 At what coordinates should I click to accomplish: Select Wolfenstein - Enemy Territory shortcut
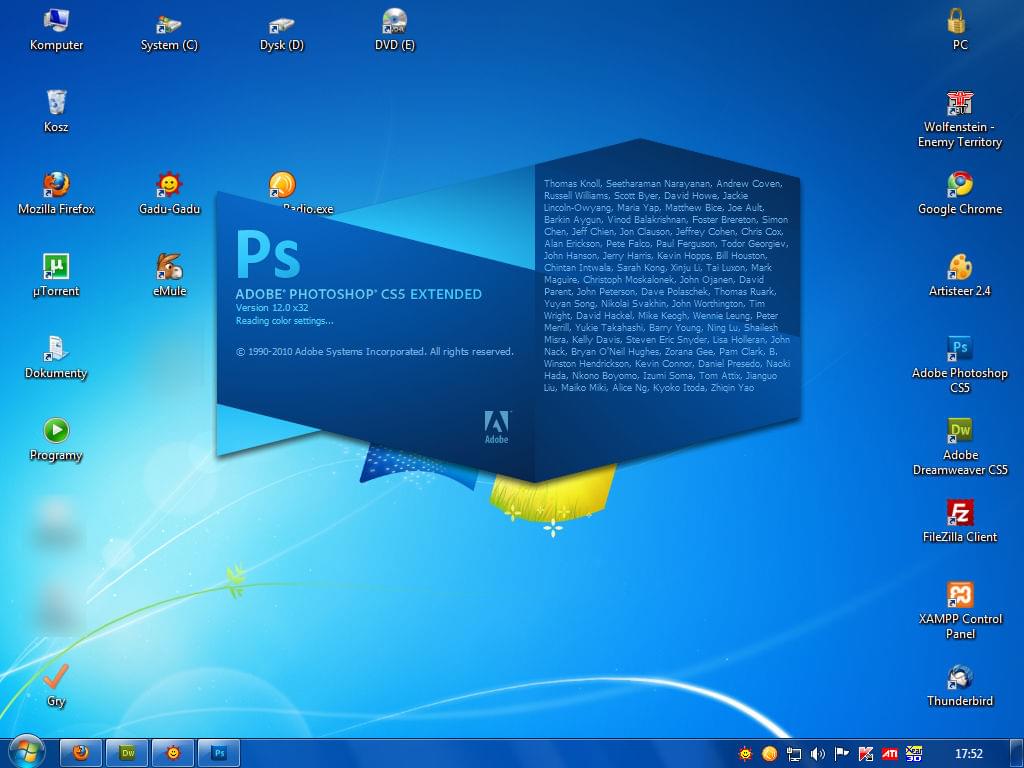959,120
